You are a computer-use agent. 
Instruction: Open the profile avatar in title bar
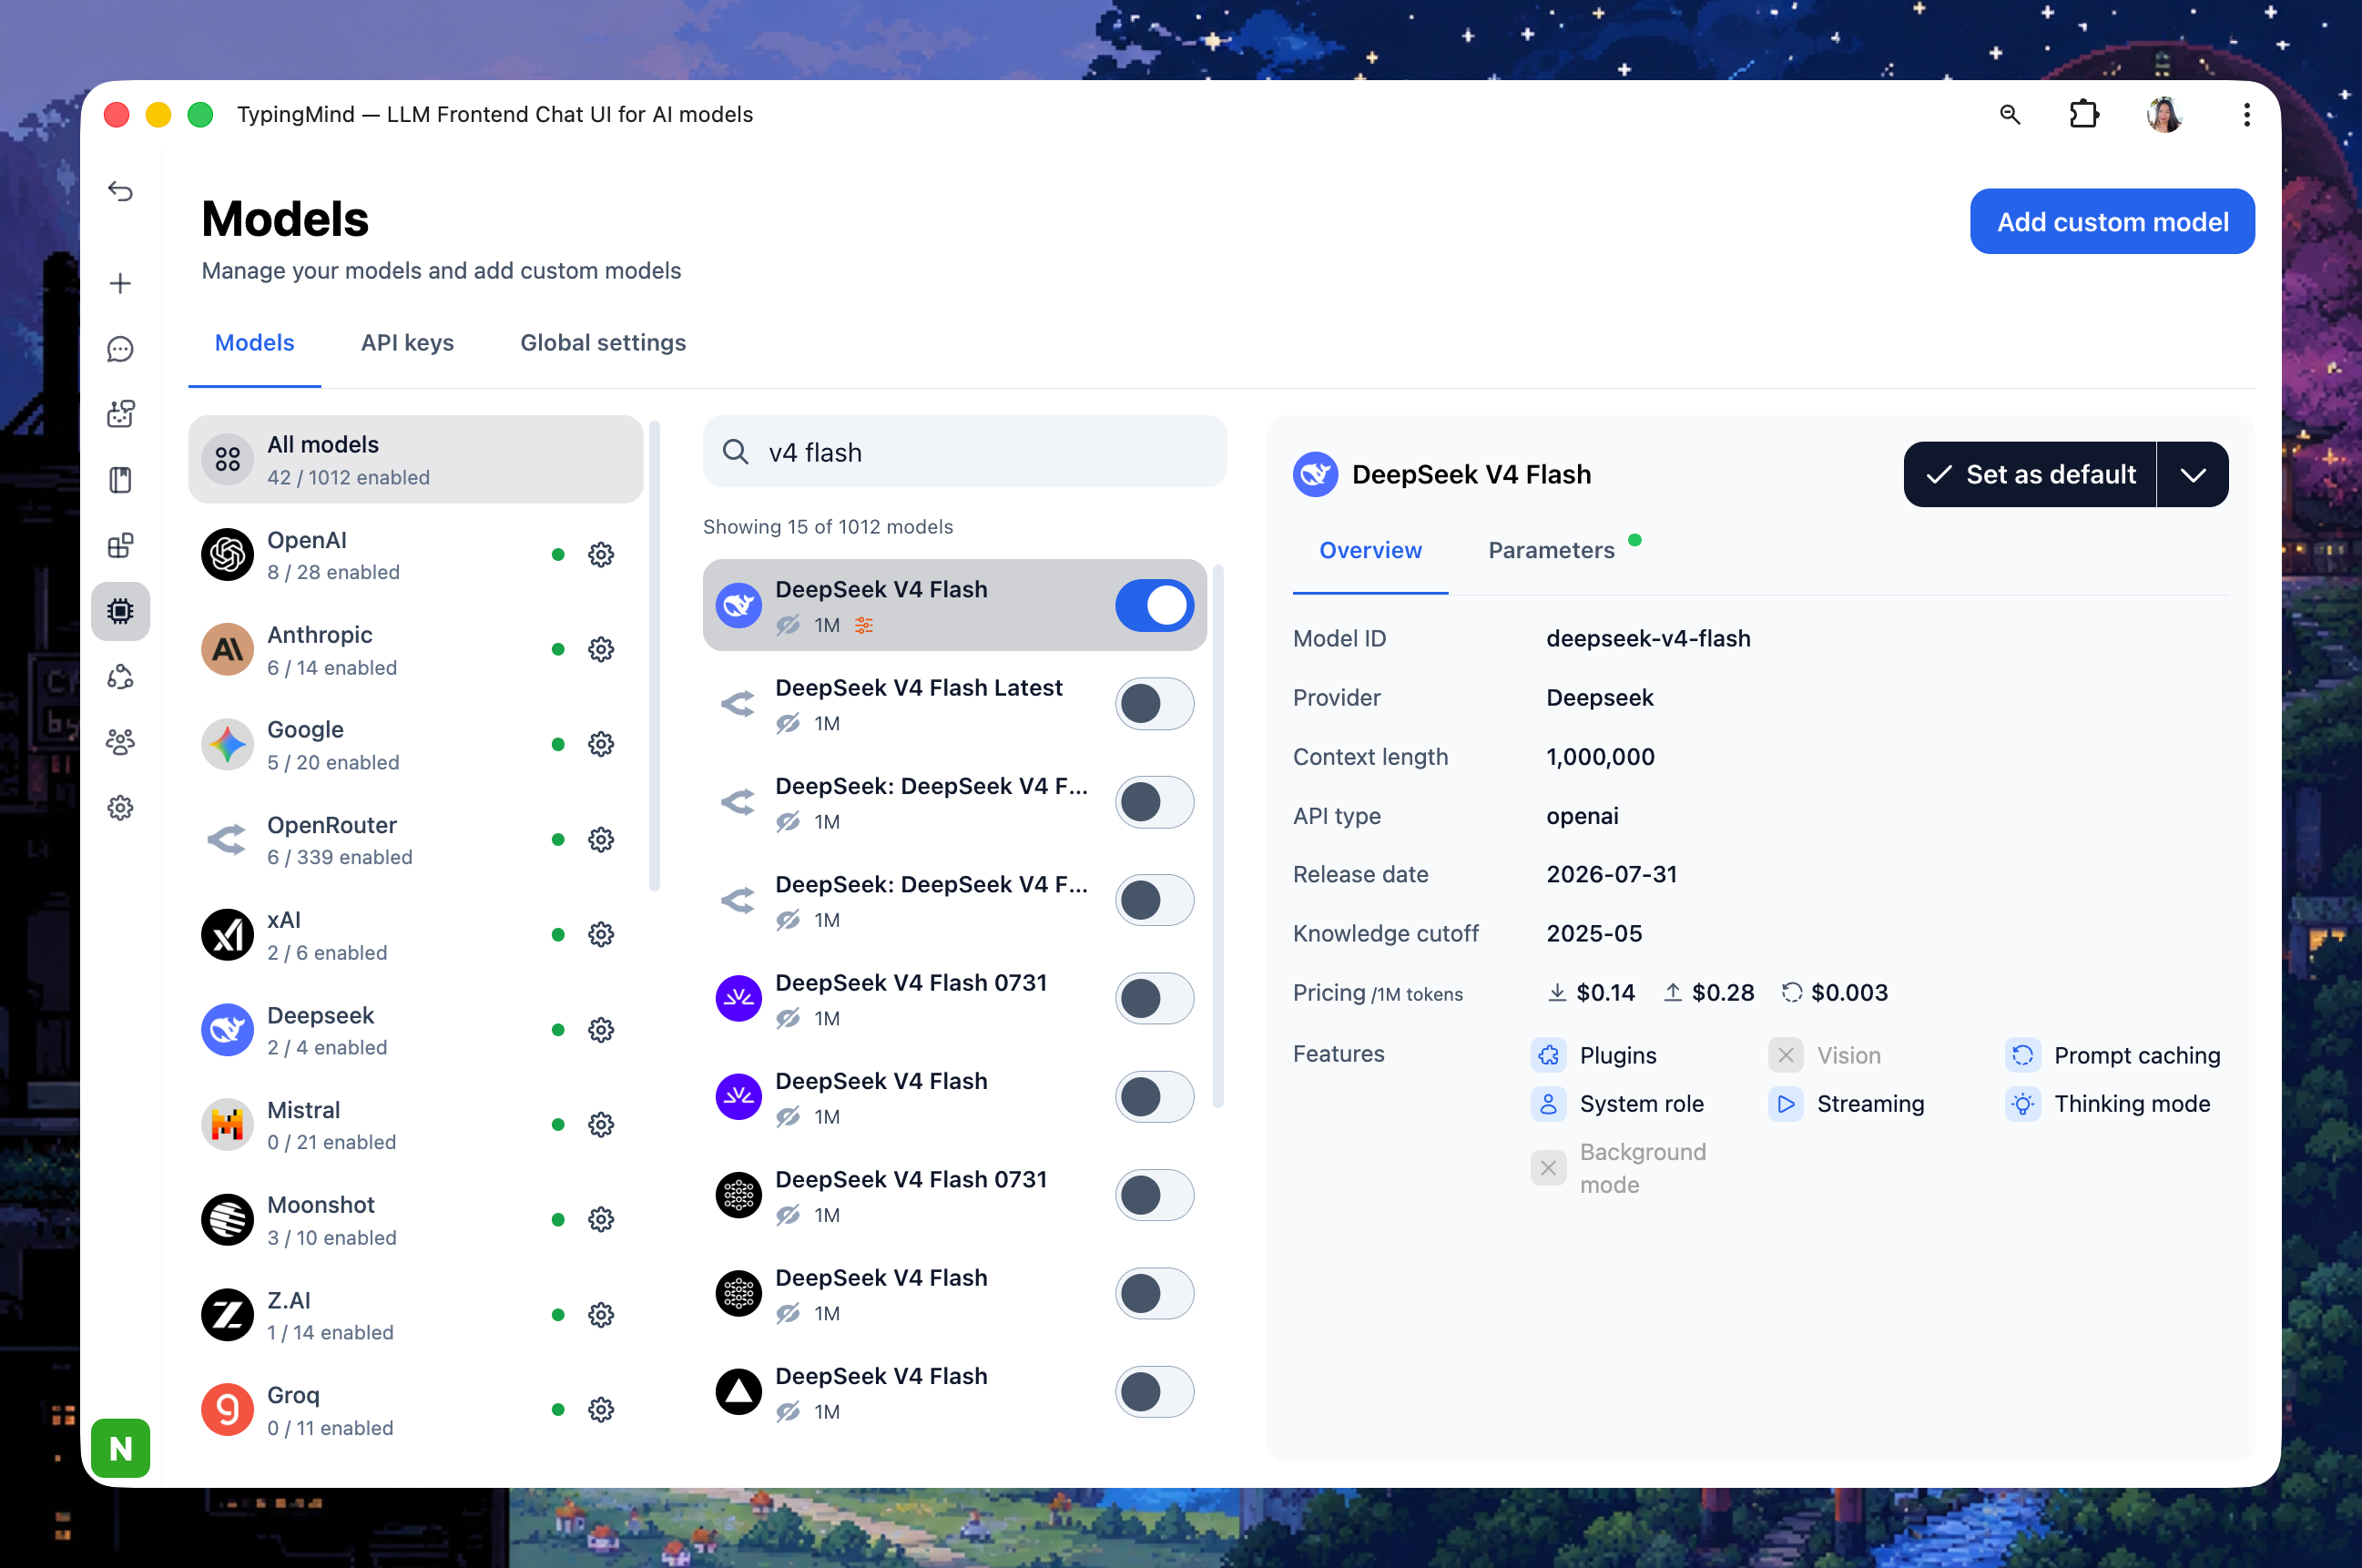click(2165, 115)
